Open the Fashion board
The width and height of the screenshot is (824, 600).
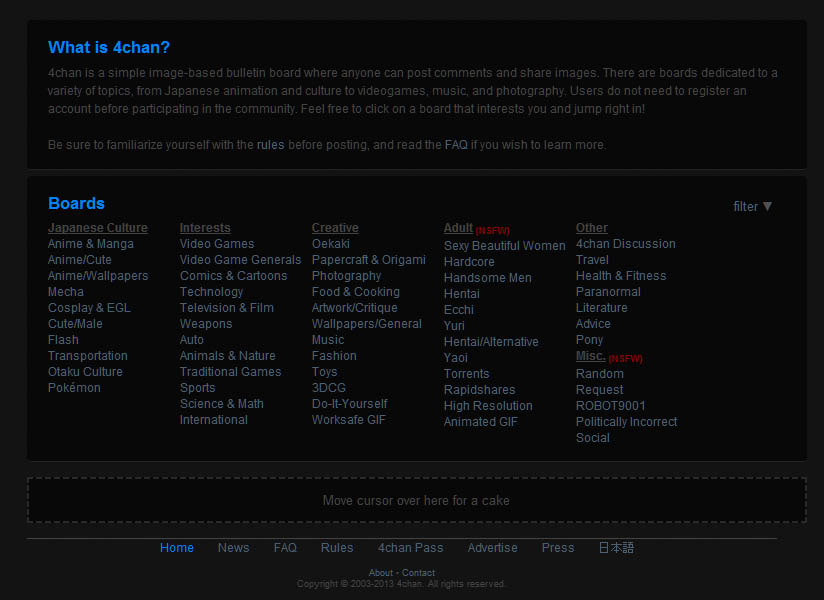coord(334,356)
